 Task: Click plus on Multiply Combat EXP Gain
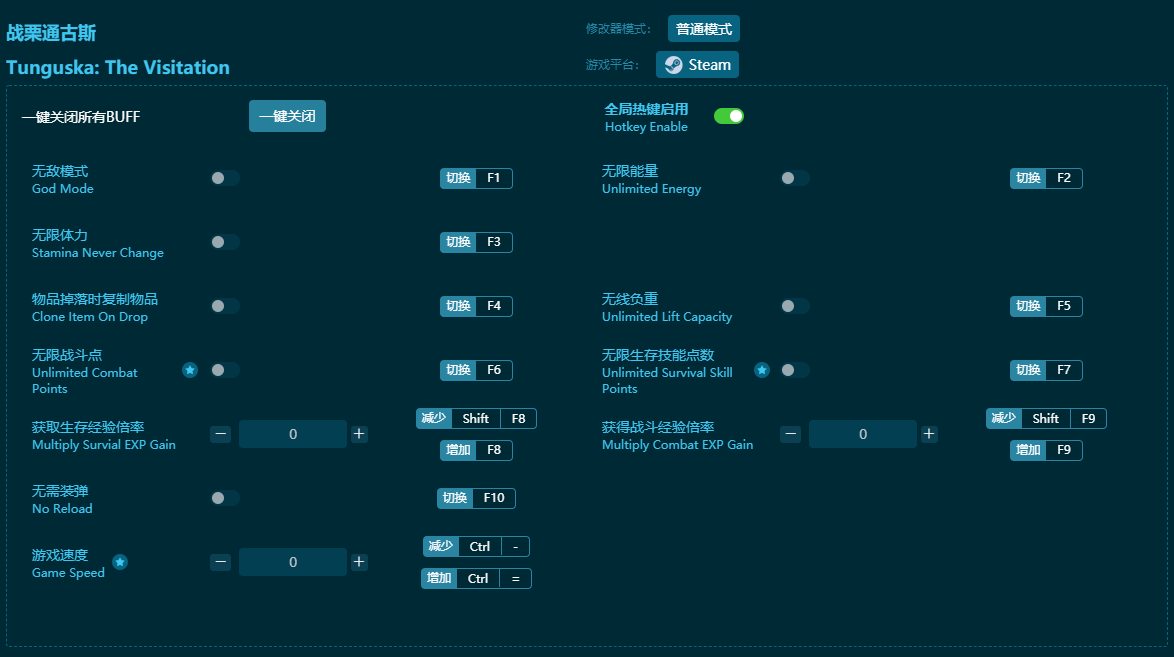point(929,434)
